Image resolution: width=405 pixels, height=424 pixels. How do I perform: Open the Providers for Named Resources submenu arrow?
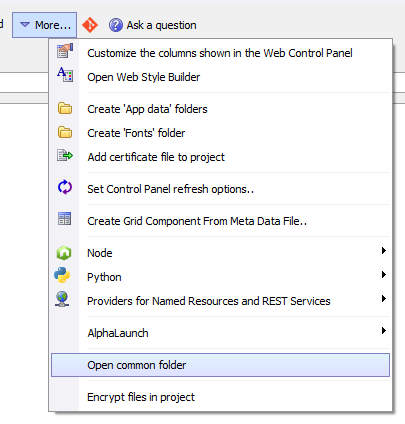(384, 299)
